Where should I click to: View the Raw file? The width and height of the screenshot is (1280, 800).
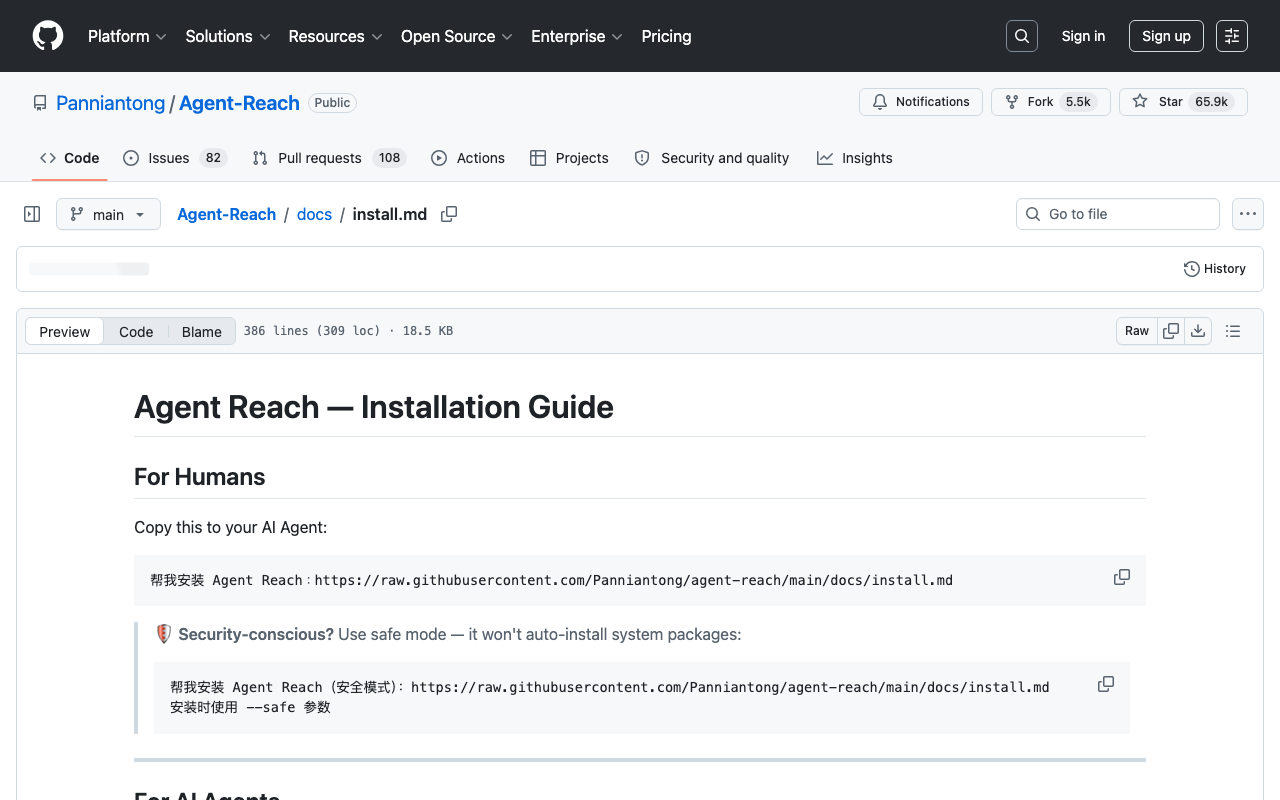coord(1137,331)
